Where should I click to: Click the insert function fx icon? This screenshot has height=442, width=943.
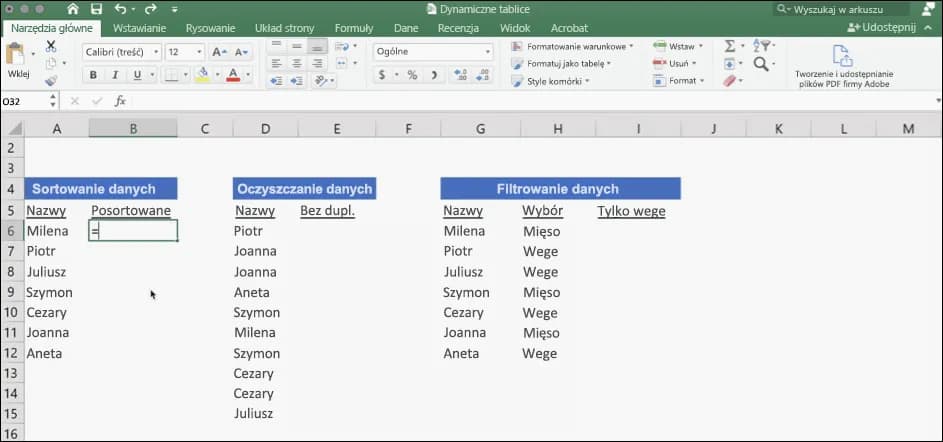coord(120,101)
